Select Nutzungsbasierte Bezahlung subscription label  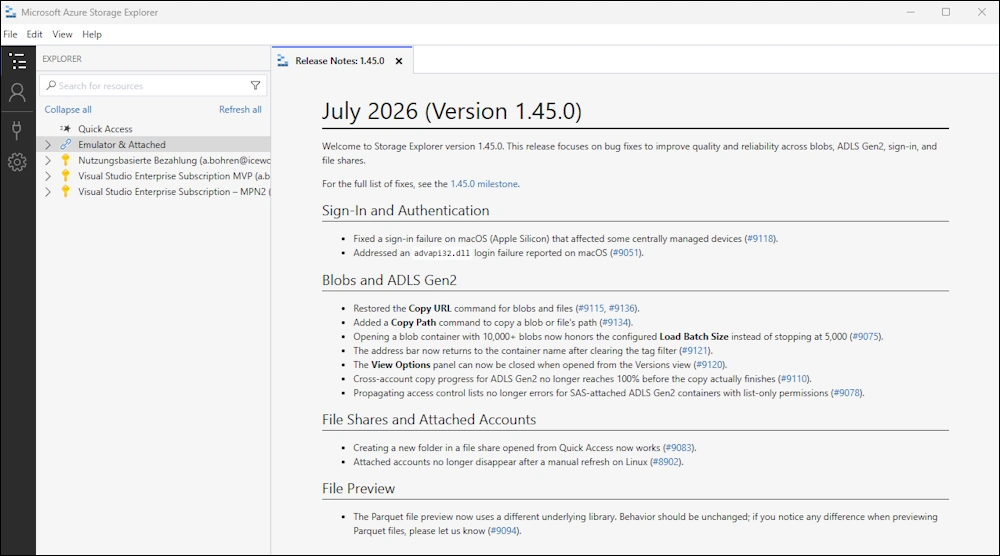click(x=173, y=161)
